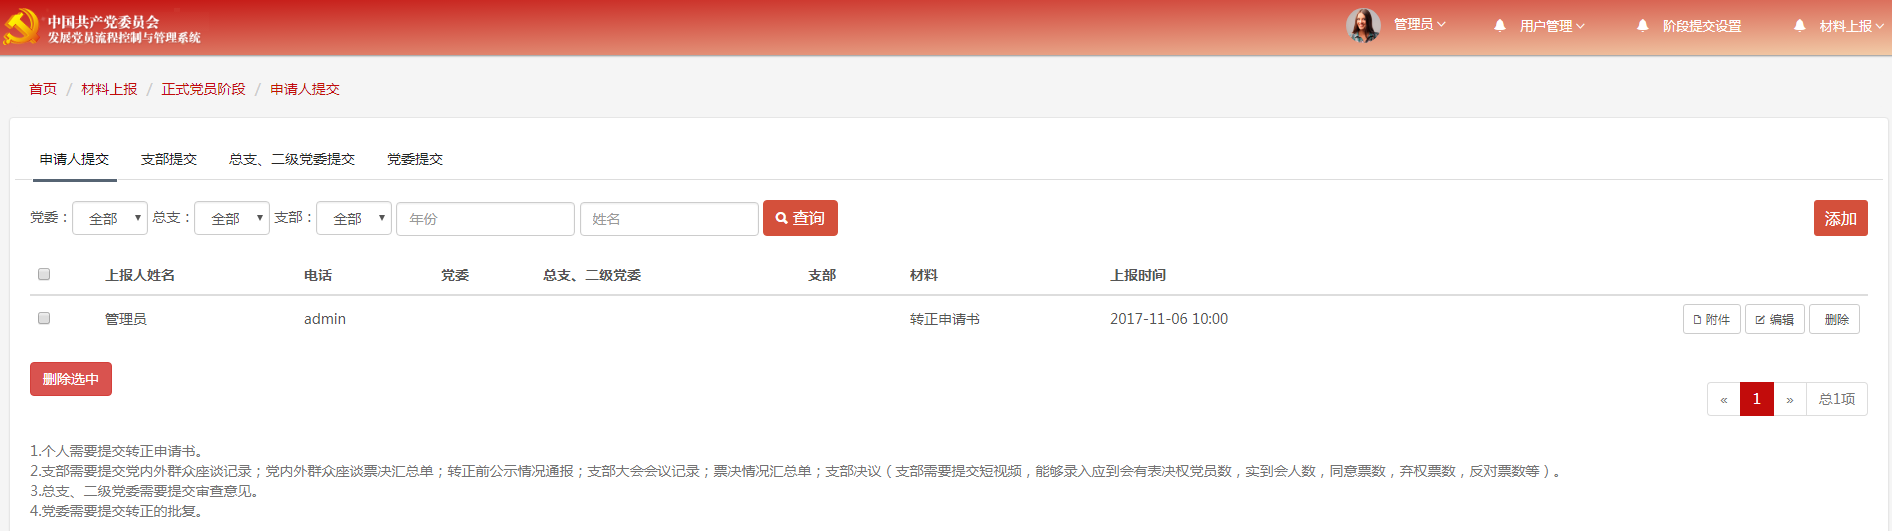This screenshot has width=1892, height=531.
Task: Click the bell icon beside 用户管理
Action: (x=1500, y=25)
